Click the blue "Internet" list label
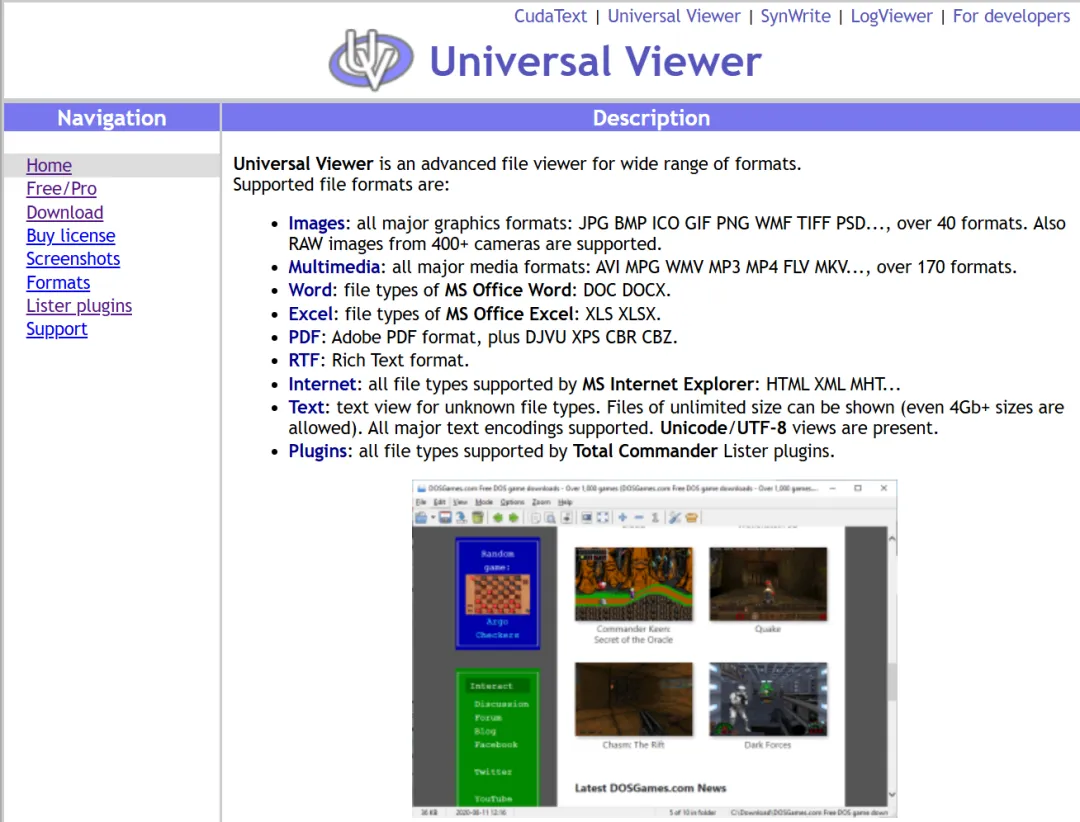The width and height of the screenshot is (1080, 822). click(x=322, y=384)
